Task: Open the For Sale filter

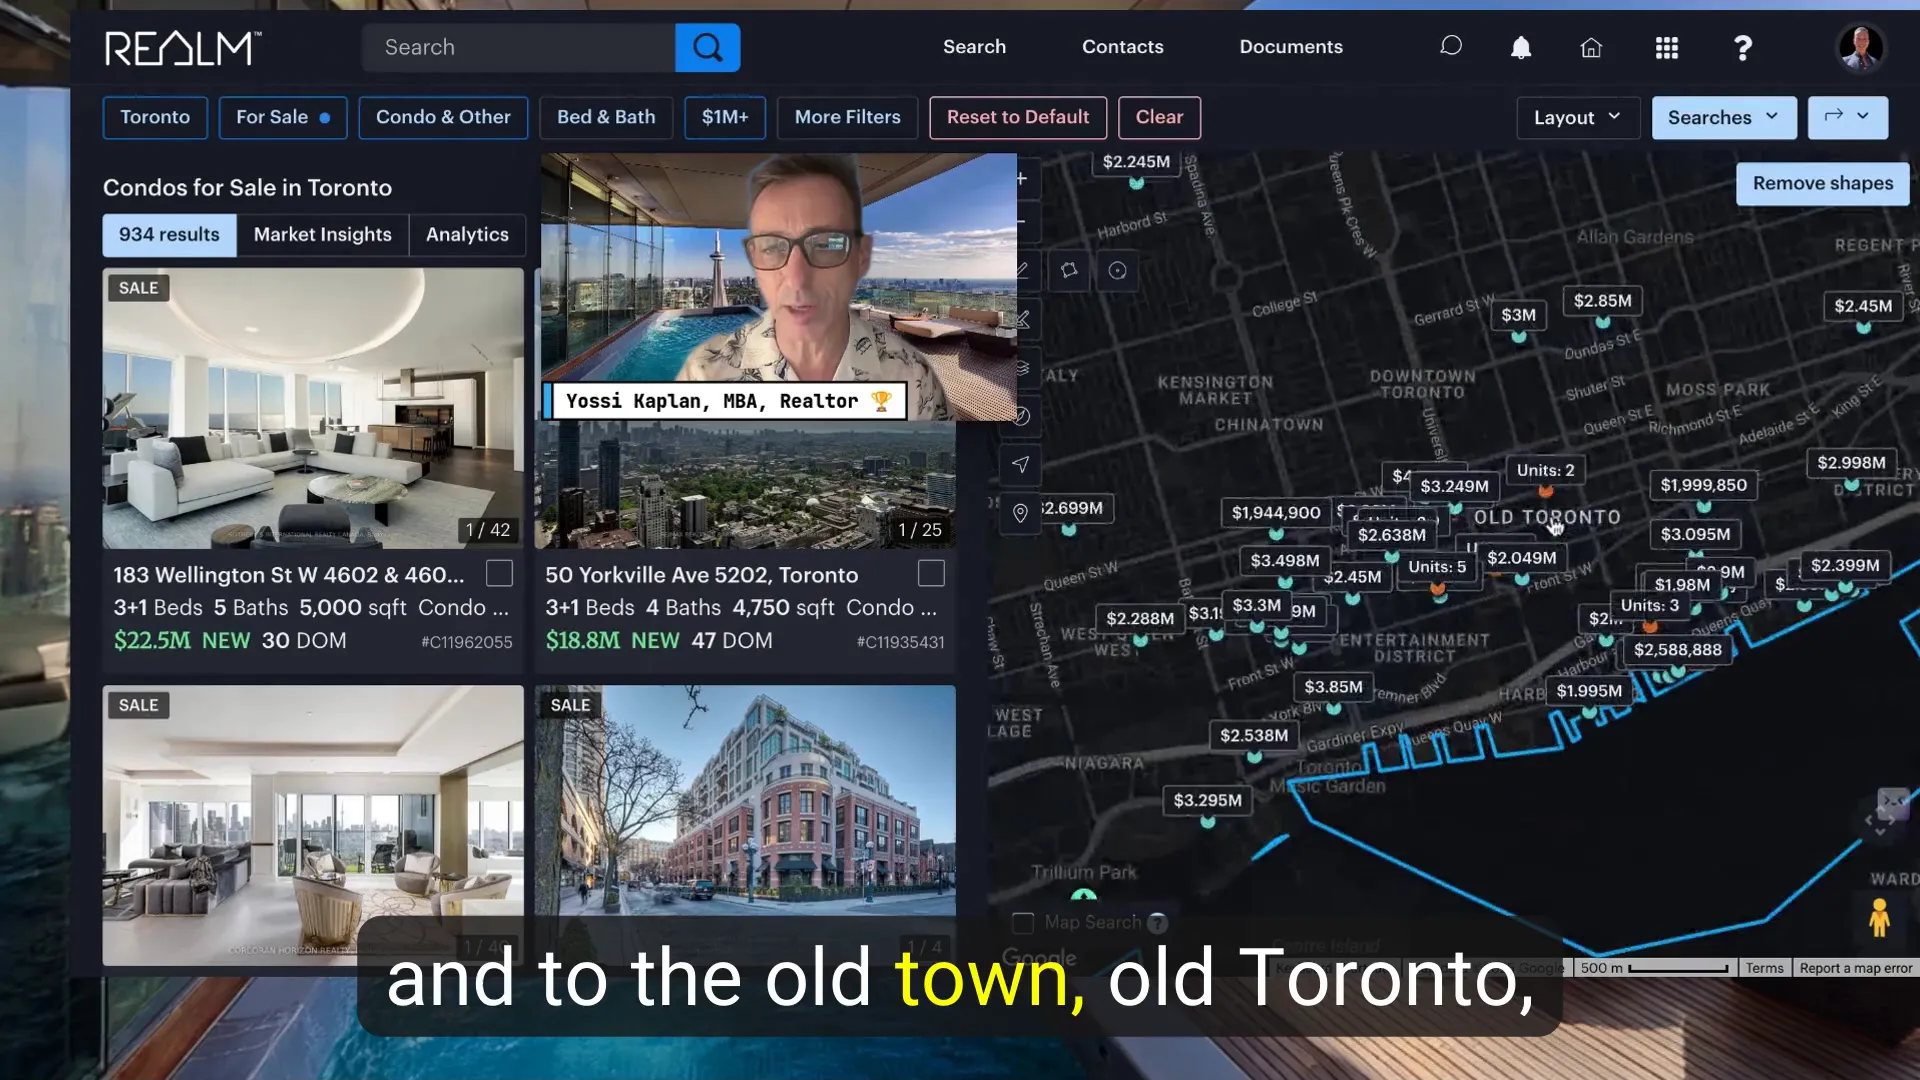Action: click(x=283, y=117)
